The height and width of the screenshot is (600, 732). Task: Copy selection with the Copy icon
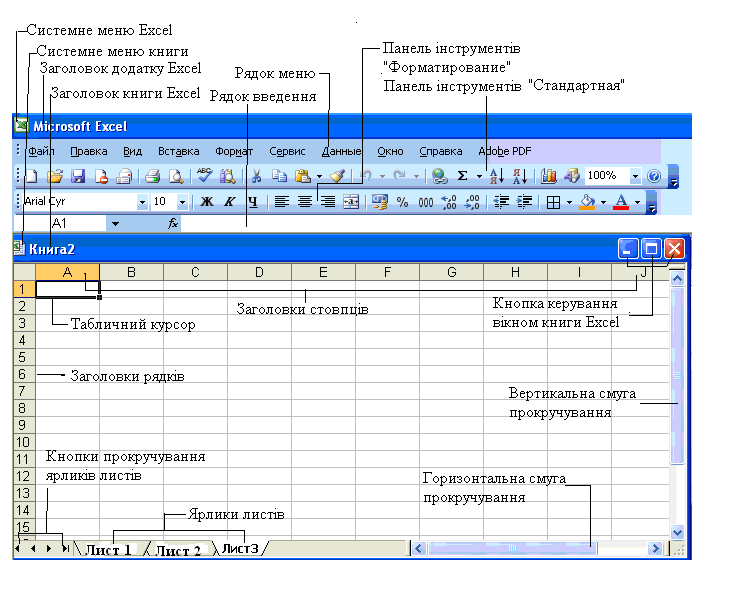click(x=279, y=176)
